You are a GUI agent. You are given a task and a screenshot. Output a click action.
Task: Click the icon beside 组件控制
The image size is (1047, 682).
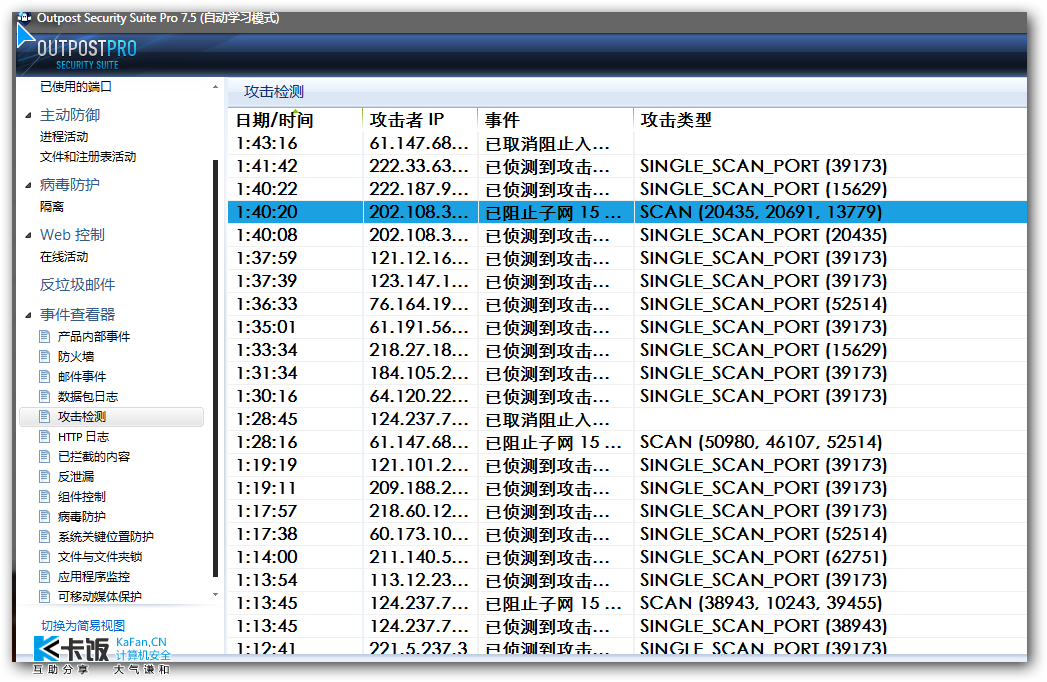45,496
